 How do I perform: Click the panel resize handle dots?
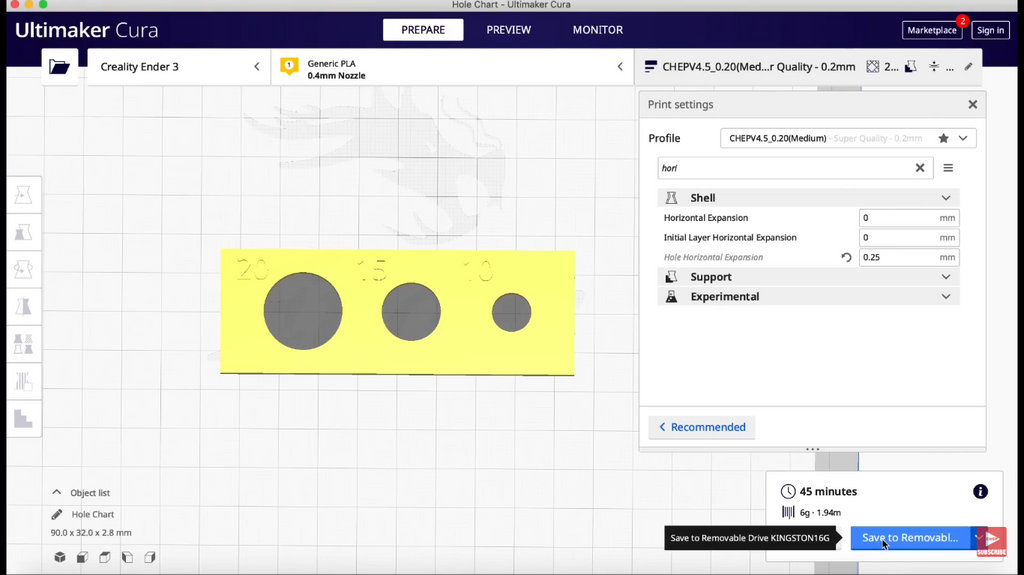point(812,450)
